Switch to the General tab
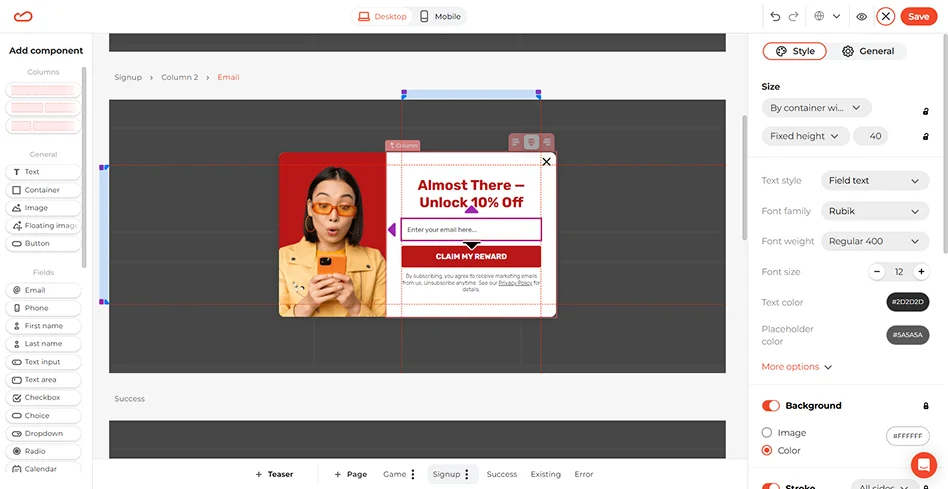 click(x=868, y=51)
